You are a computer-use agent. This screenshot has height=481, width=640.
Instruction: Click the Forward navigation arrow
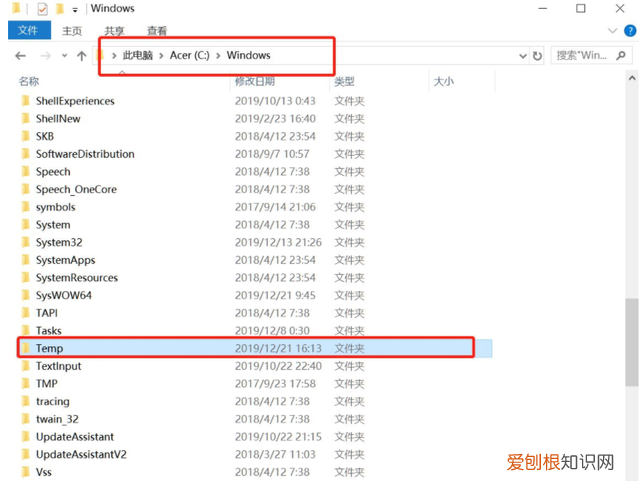point(45,56)
